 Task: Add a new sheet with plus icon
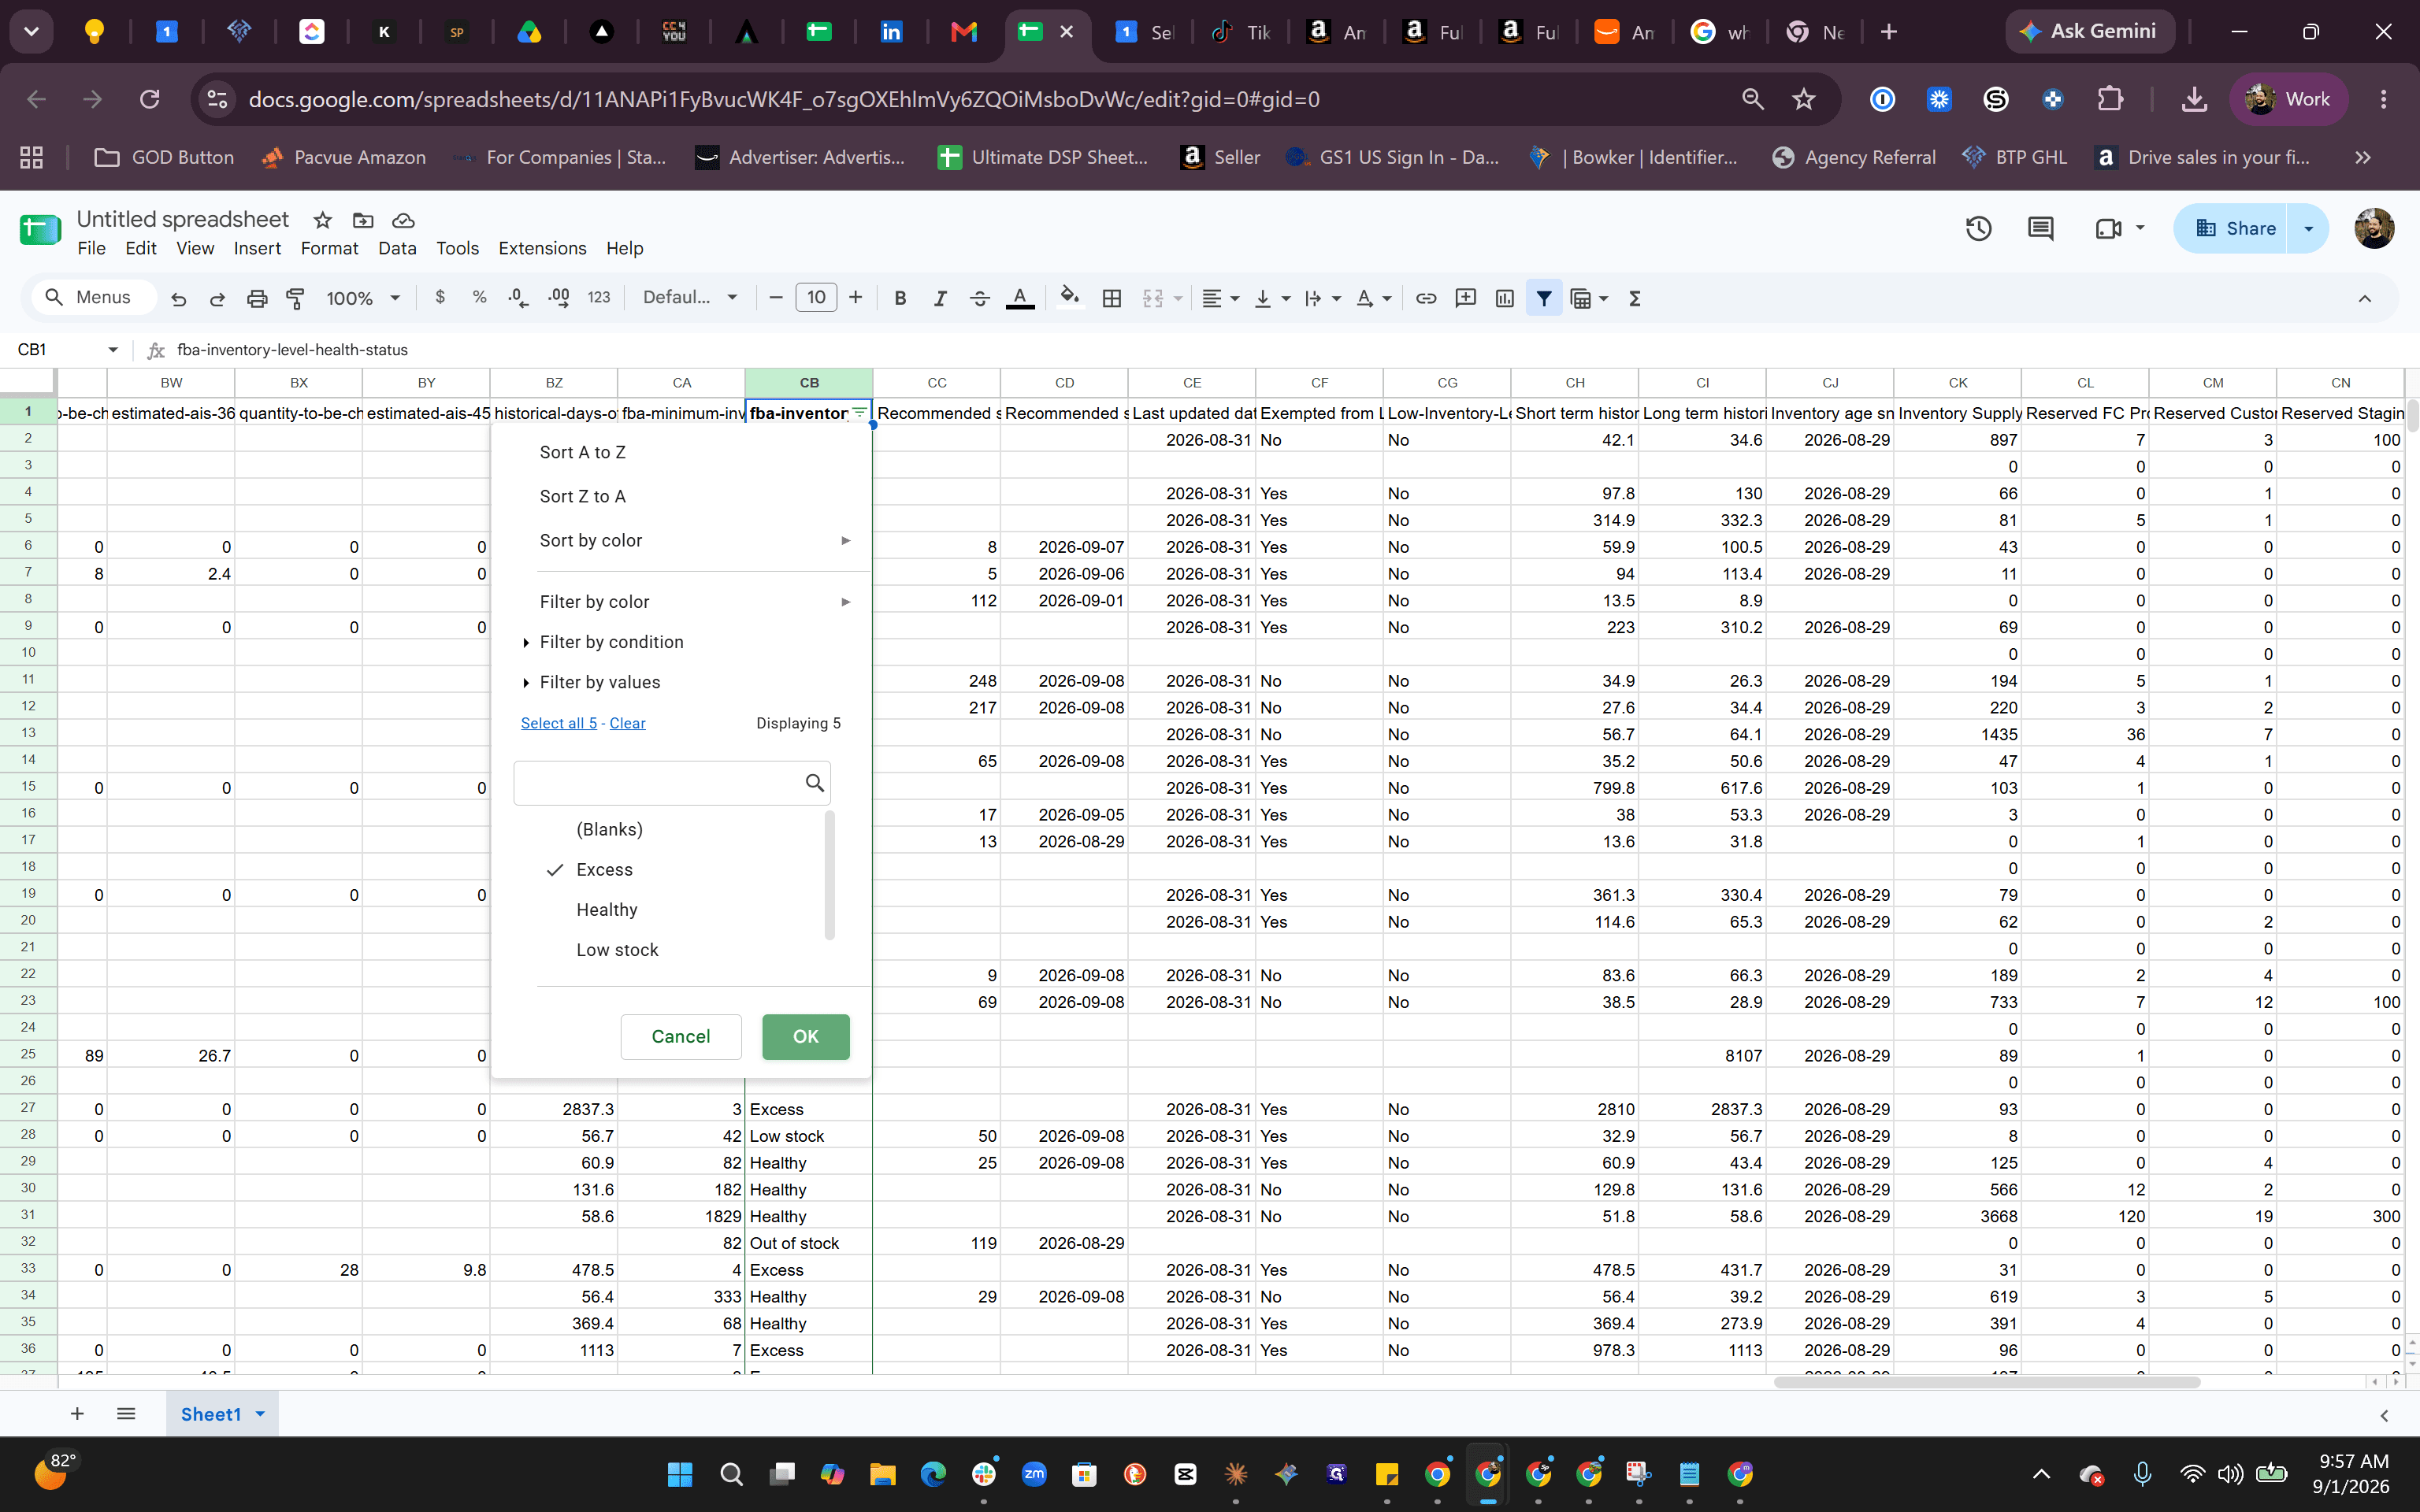77,1413
